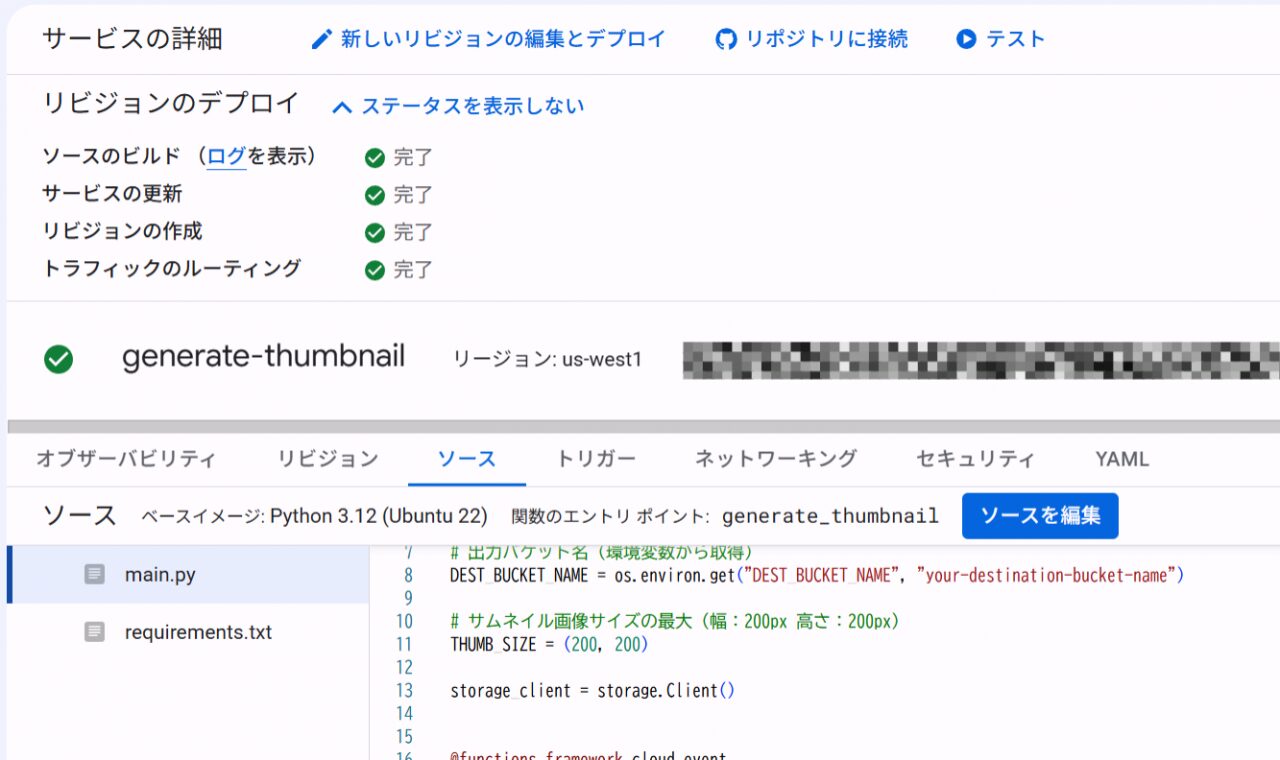The image size is (1280, 760).
Task: Open the YAML tab
Action: tap(1122, 459)
